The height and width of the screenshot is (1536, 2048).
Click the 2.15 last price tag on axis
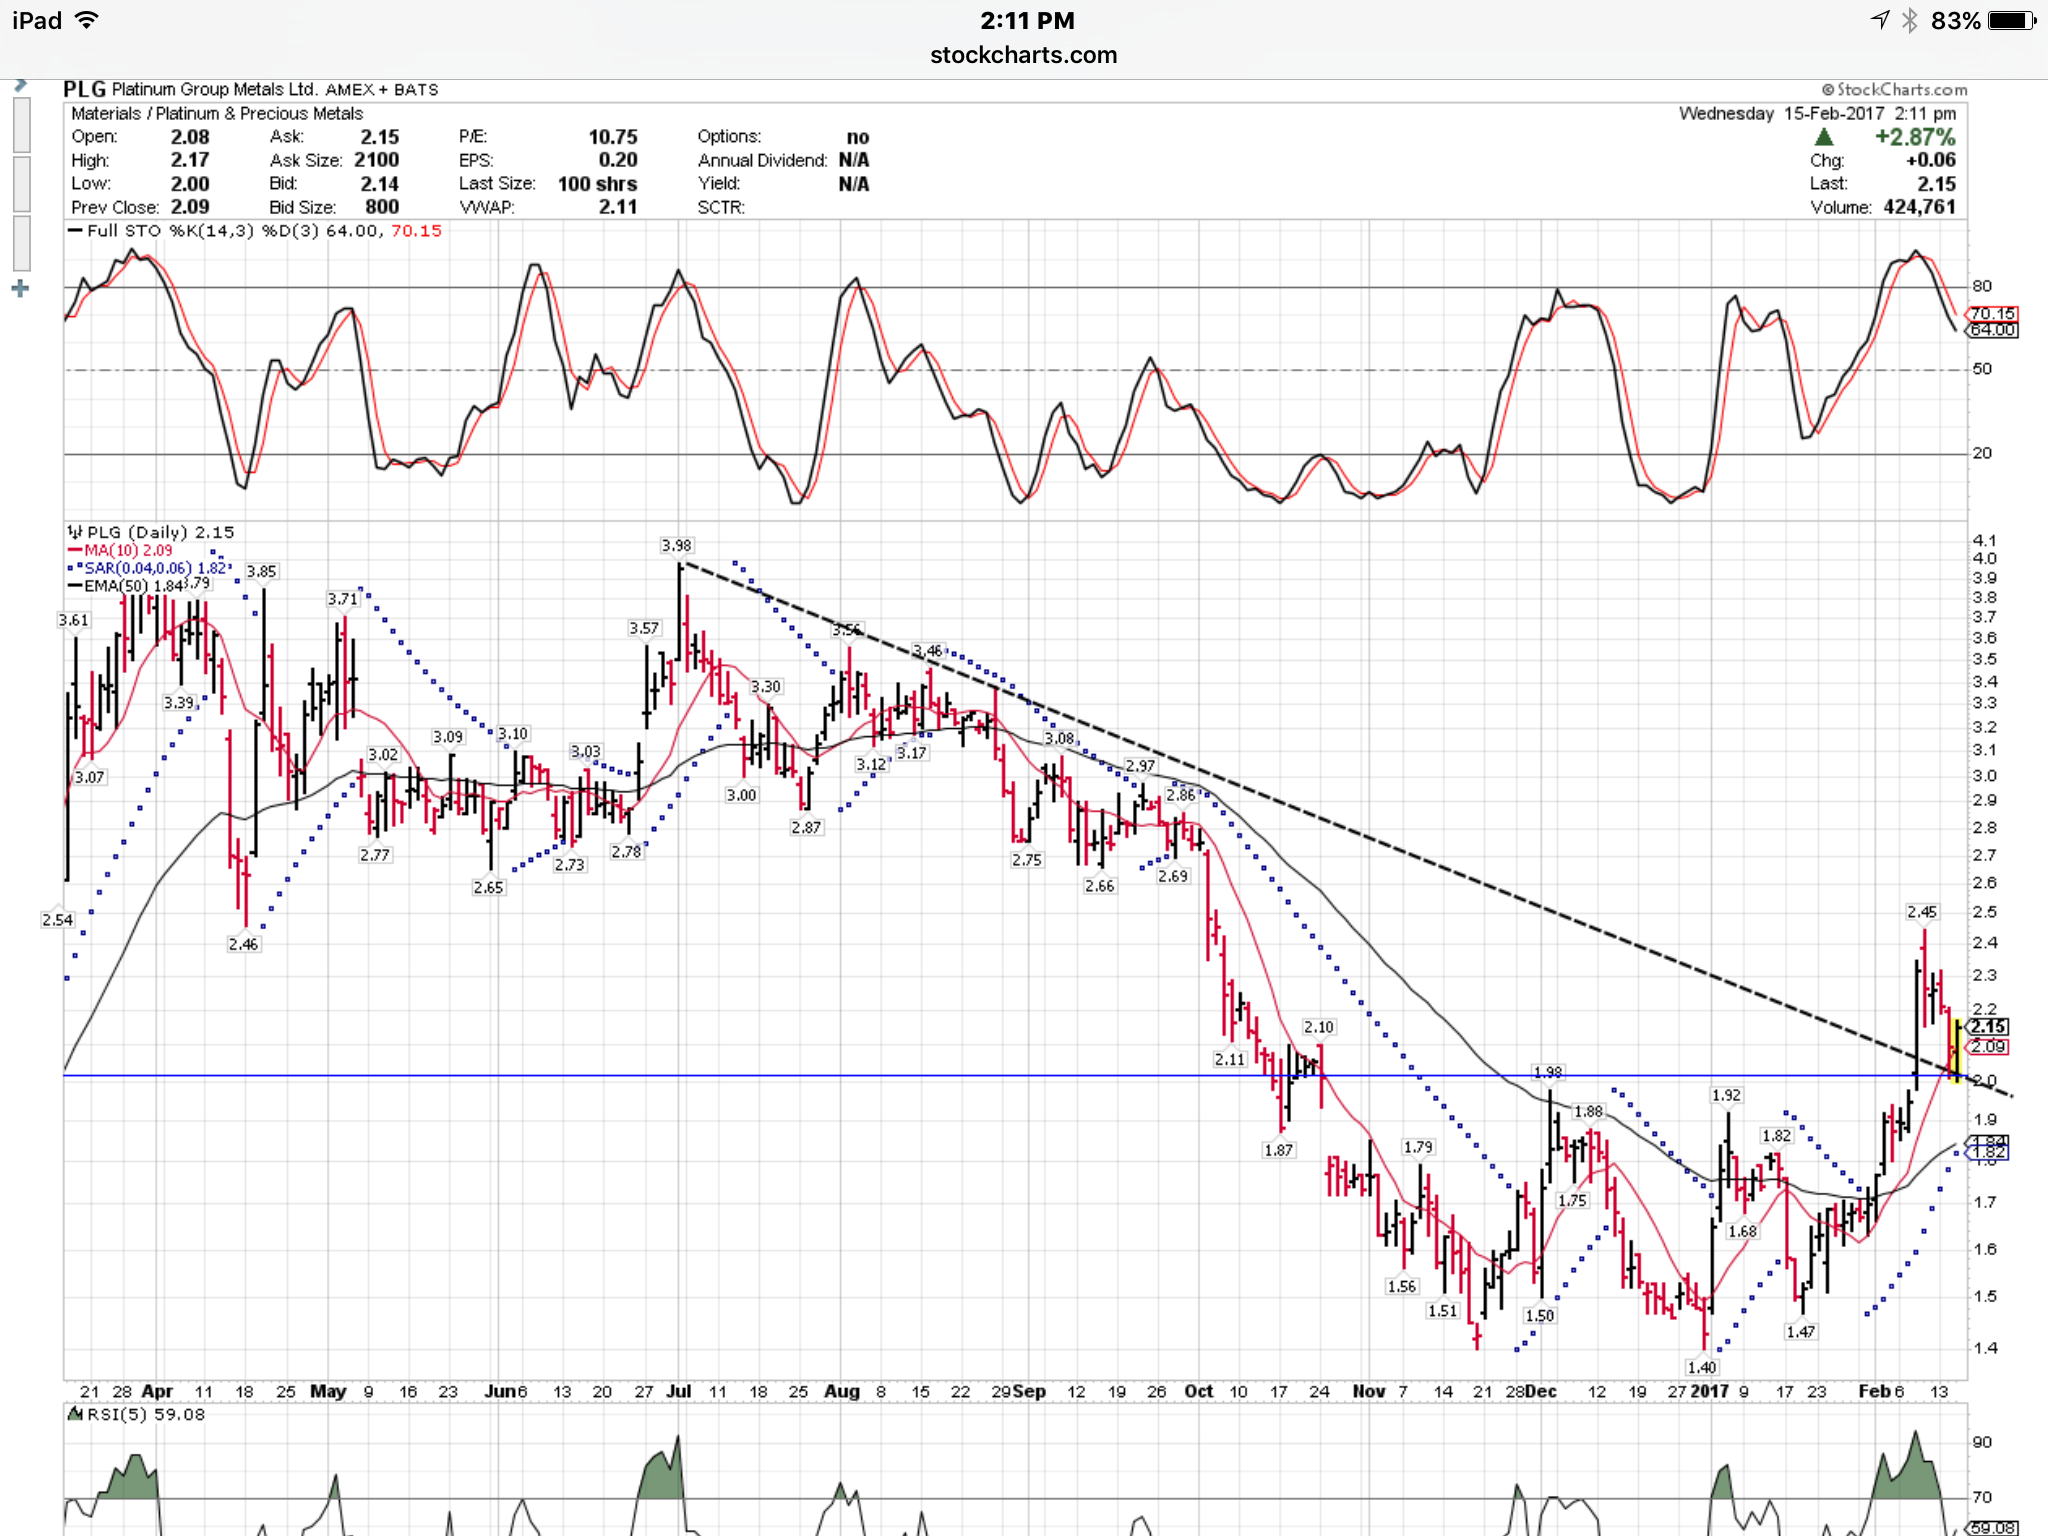pyautogui.click(x=1989, y=1027)
